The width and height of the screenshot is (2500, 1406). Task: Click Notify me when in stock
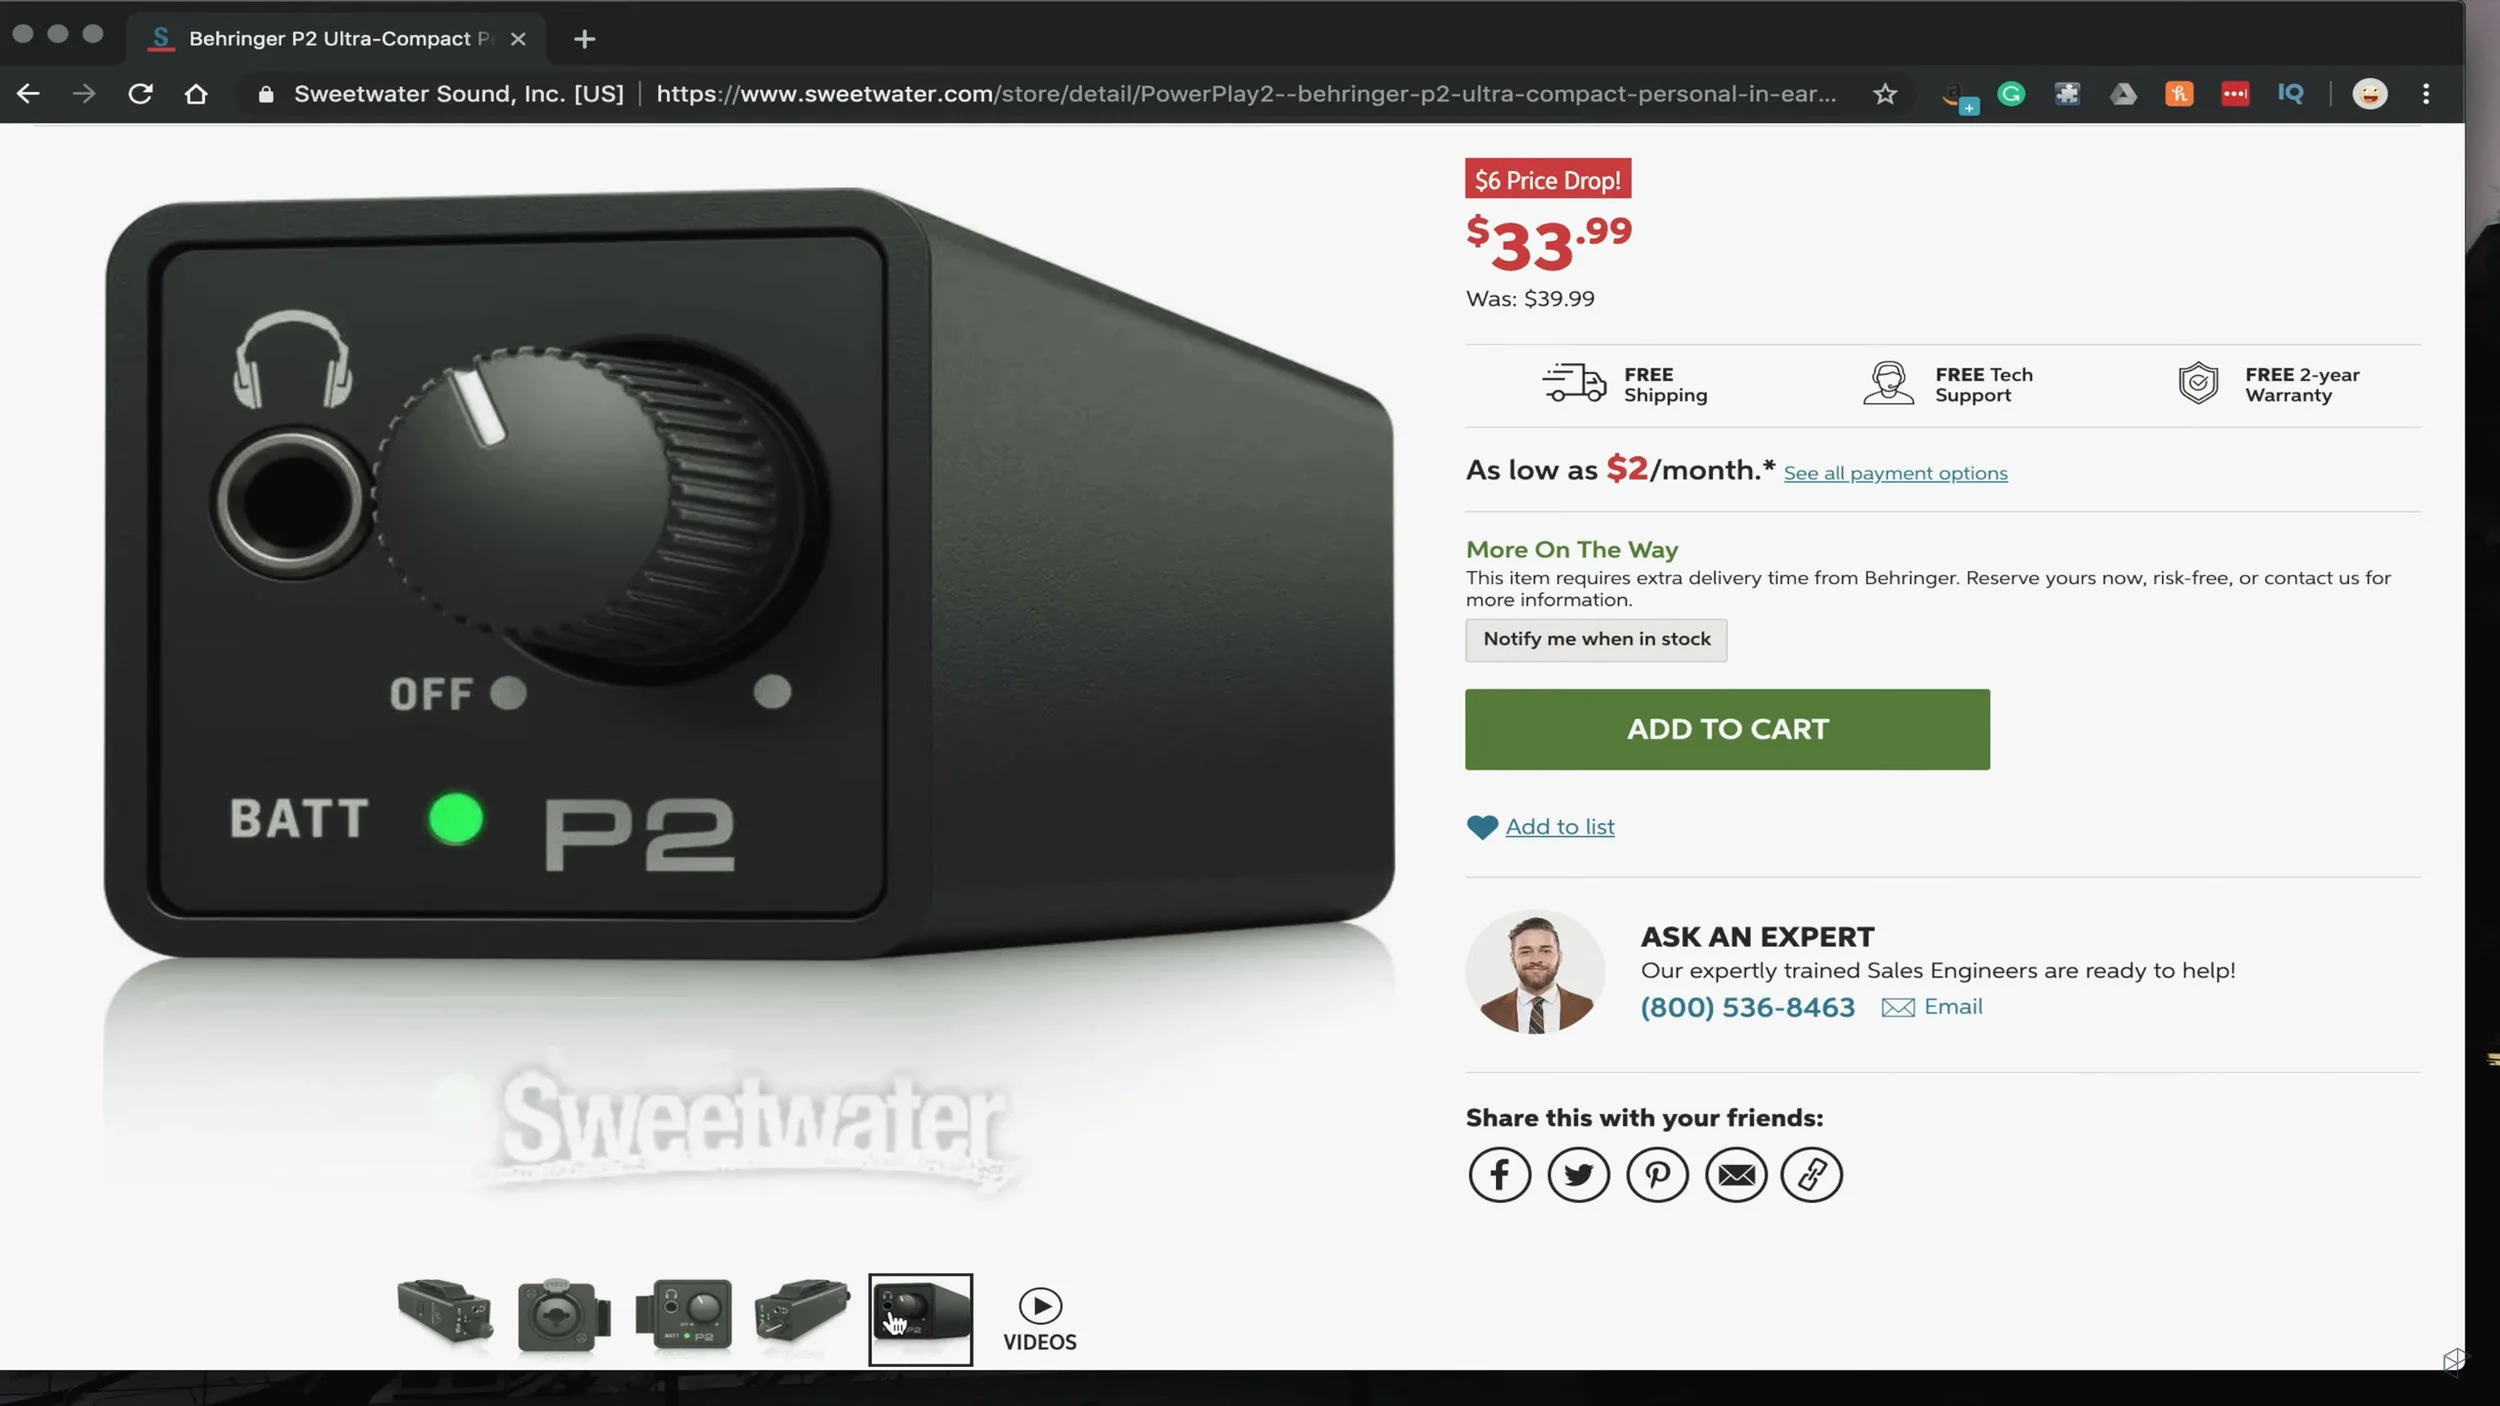[x=1596, y=640]
